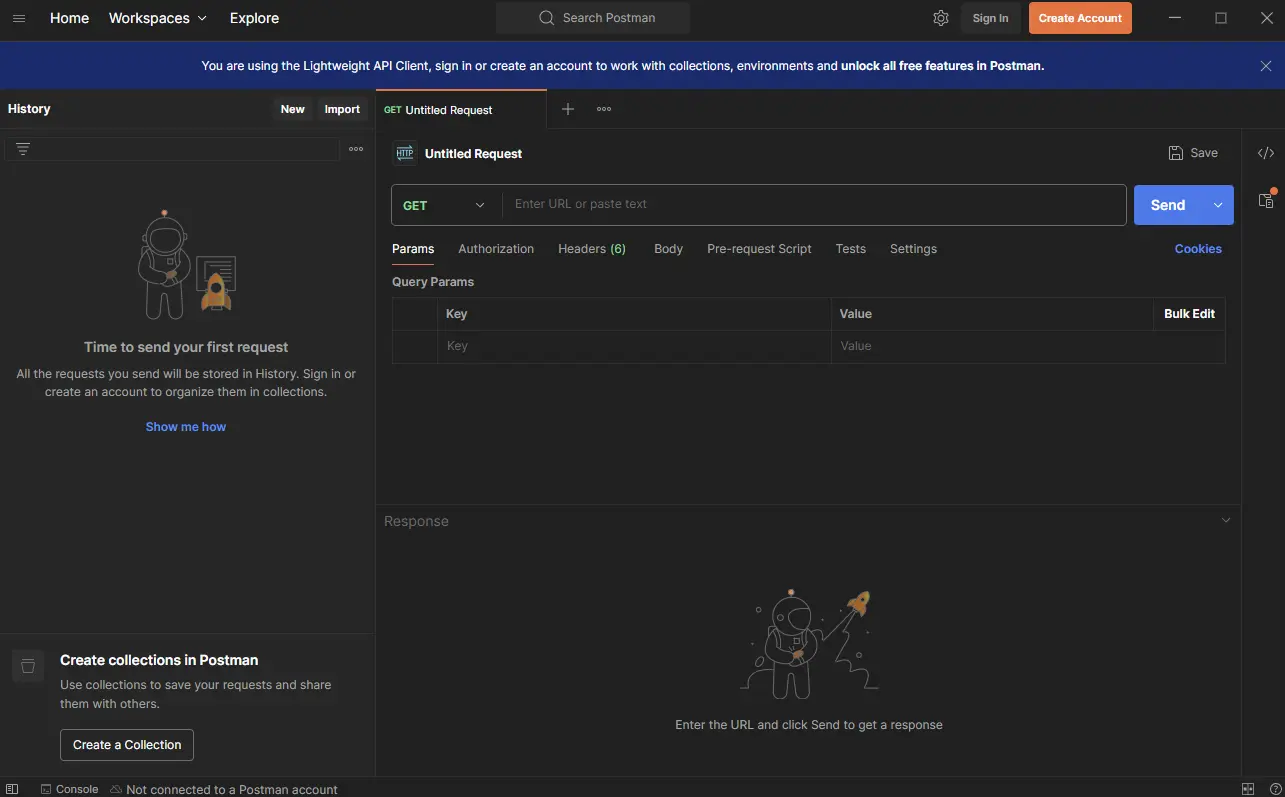Open the documentation panel with orange notification dot
This screenshot has width=1285, height=797.
pyautogui.click(x=1265, y=200)
